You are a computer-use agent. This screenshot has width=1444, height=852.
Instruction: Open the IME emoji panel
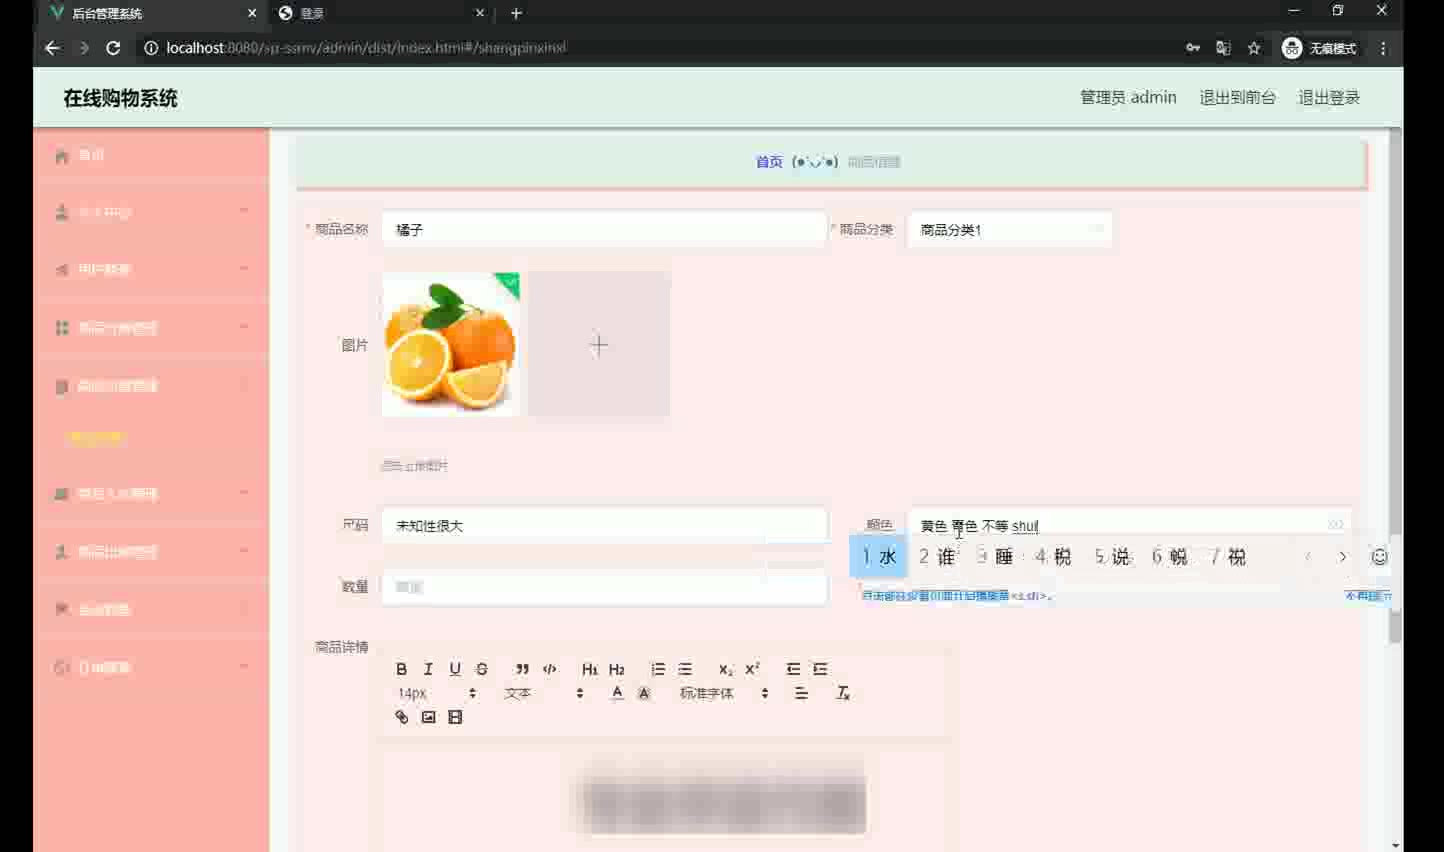pos(1379,557)
